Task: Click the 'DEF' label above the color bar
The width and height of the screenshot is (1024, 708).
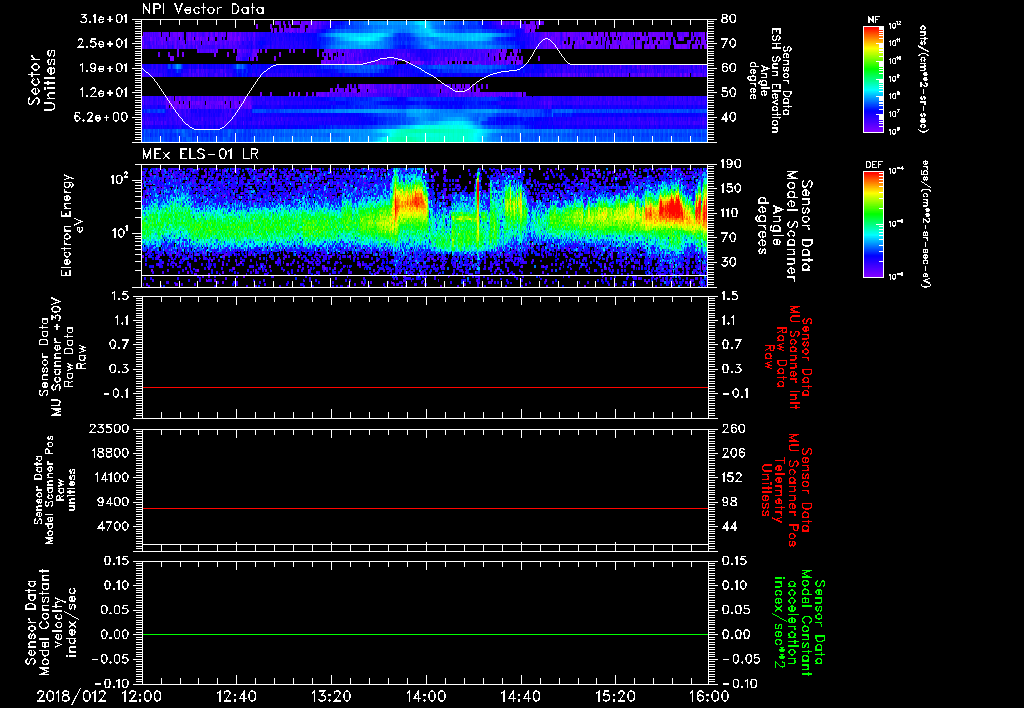Action: (x=874, y=165)
